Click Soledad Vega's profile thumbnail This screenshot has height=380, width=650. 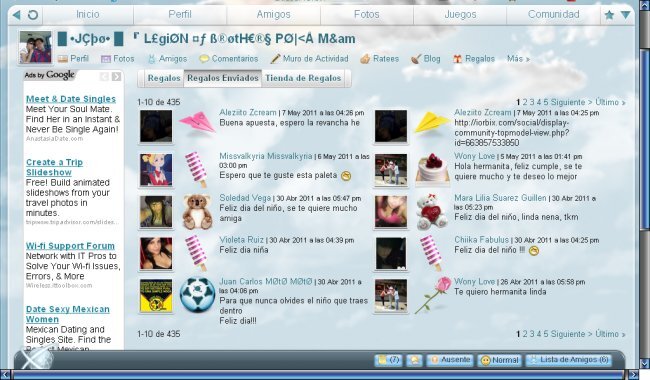click(x=156, y=211)
